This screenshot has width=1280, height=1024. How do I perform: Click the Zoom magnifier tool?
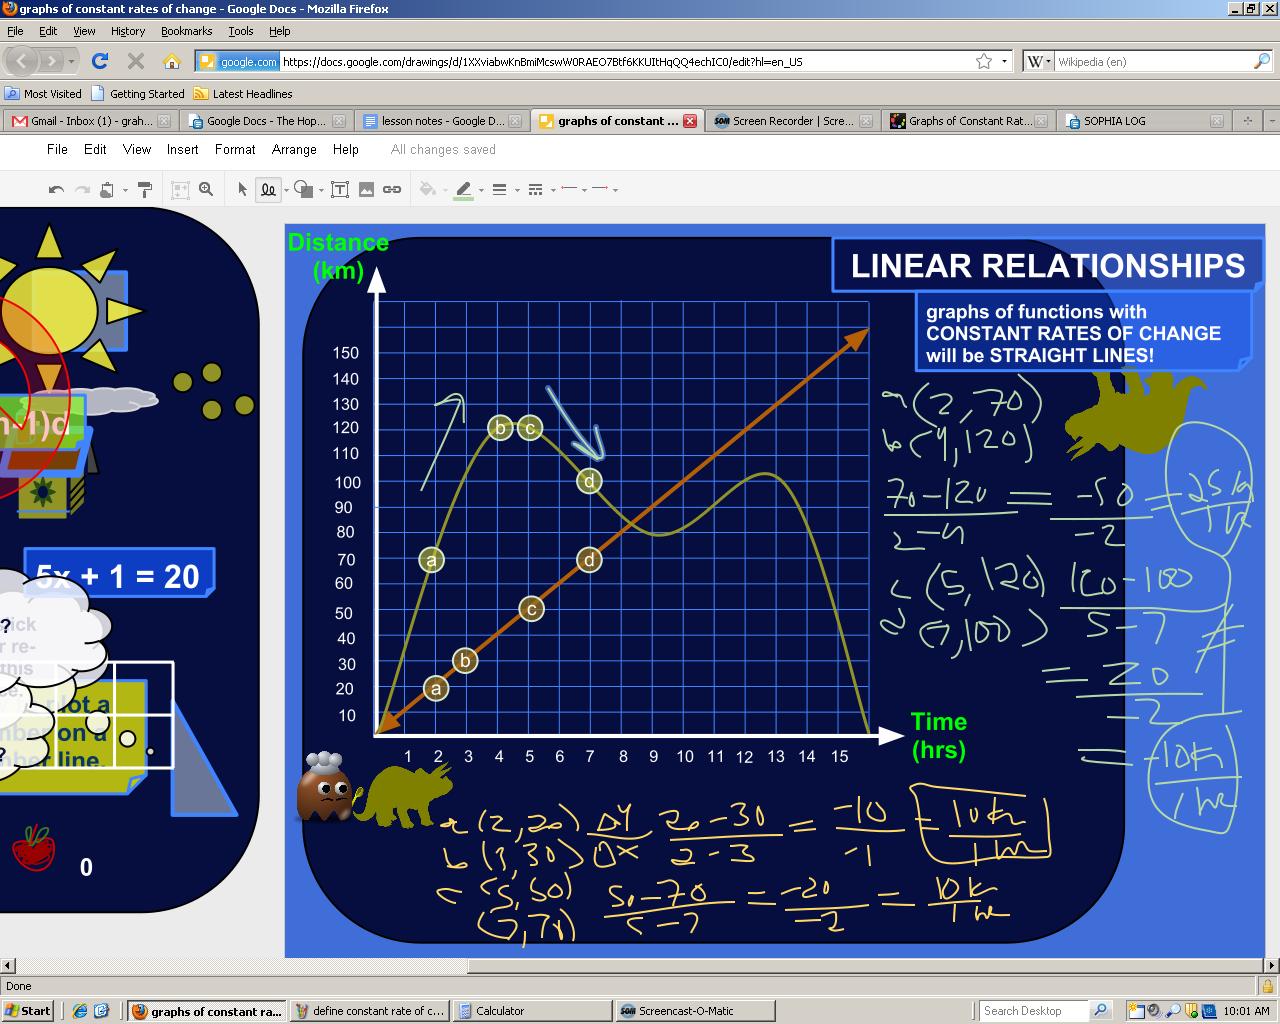[x=206, y=189]
